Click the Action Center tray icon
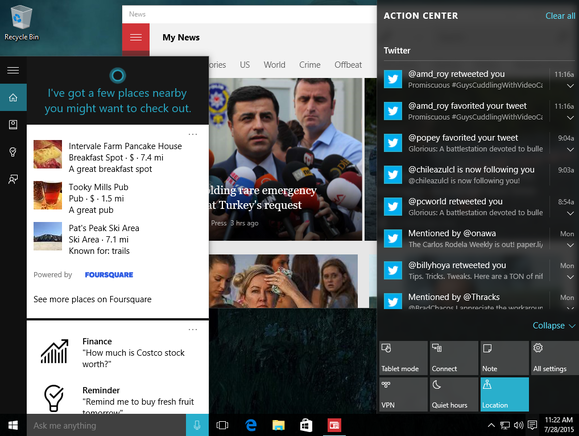This screenshot has height=436, width=579. (532, 425)
